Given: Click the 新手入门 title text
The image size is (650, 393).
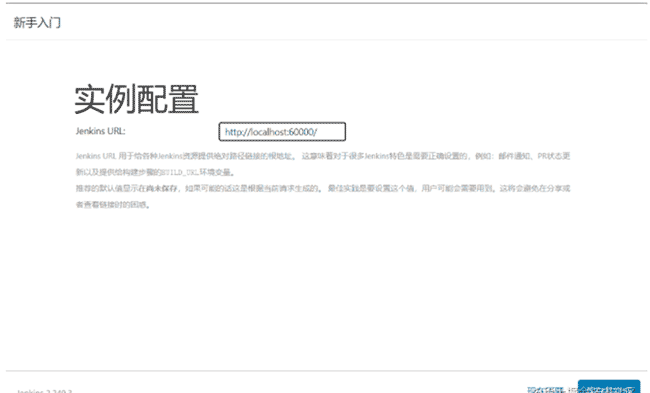Looking at the screenshot, I should (x=37, y=22).
